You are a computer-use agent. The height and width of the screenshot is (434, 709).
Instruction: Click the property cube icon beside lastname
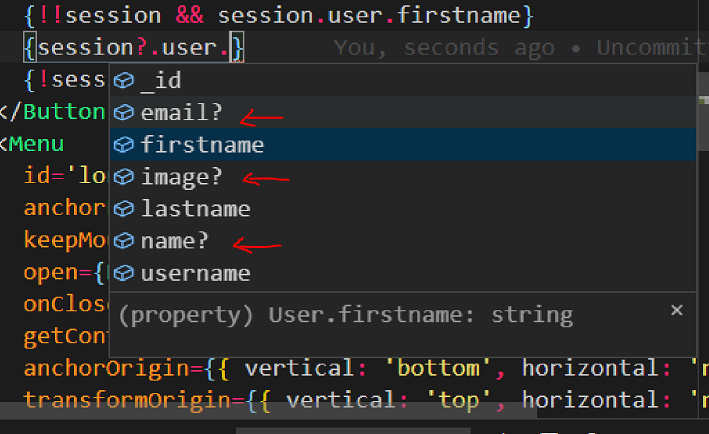[x=123, y=209]
